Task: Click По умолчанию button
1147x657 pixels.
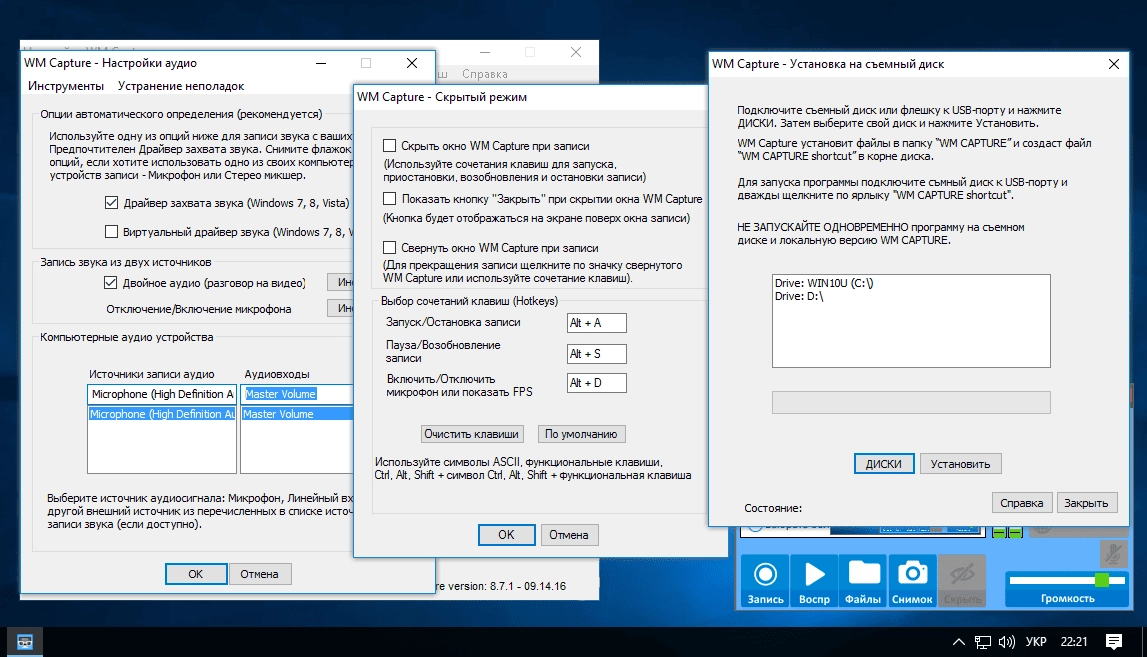Action: (581, 434)
